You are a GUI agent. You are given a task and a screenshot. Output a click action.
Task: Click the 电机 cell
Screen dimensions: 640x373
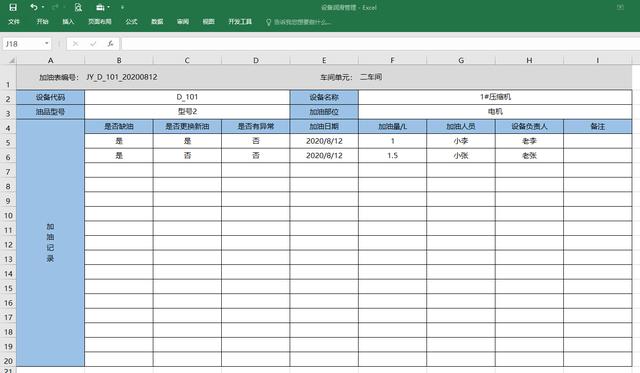pos(495,112)
